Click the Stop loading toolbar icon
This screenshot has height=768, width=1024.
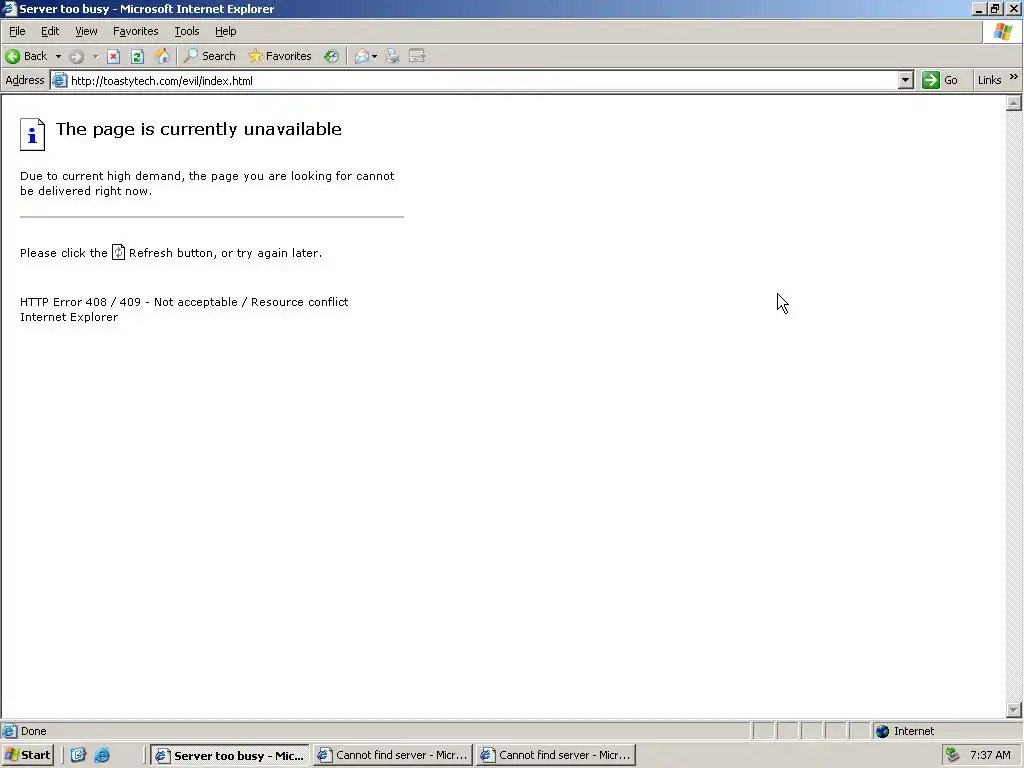point(114,56)
